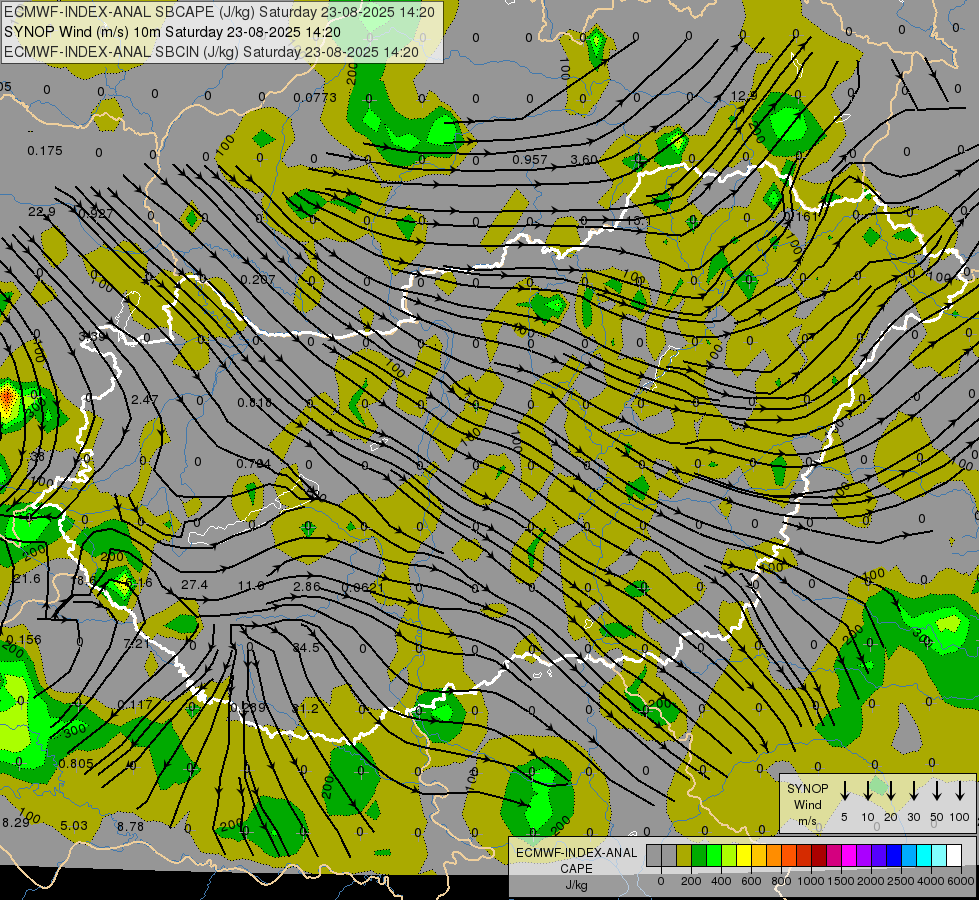Pick the pure yellow swatch in the CAPE scale
979x900 pixels.
pyautogui.click(x=744, y=855)
